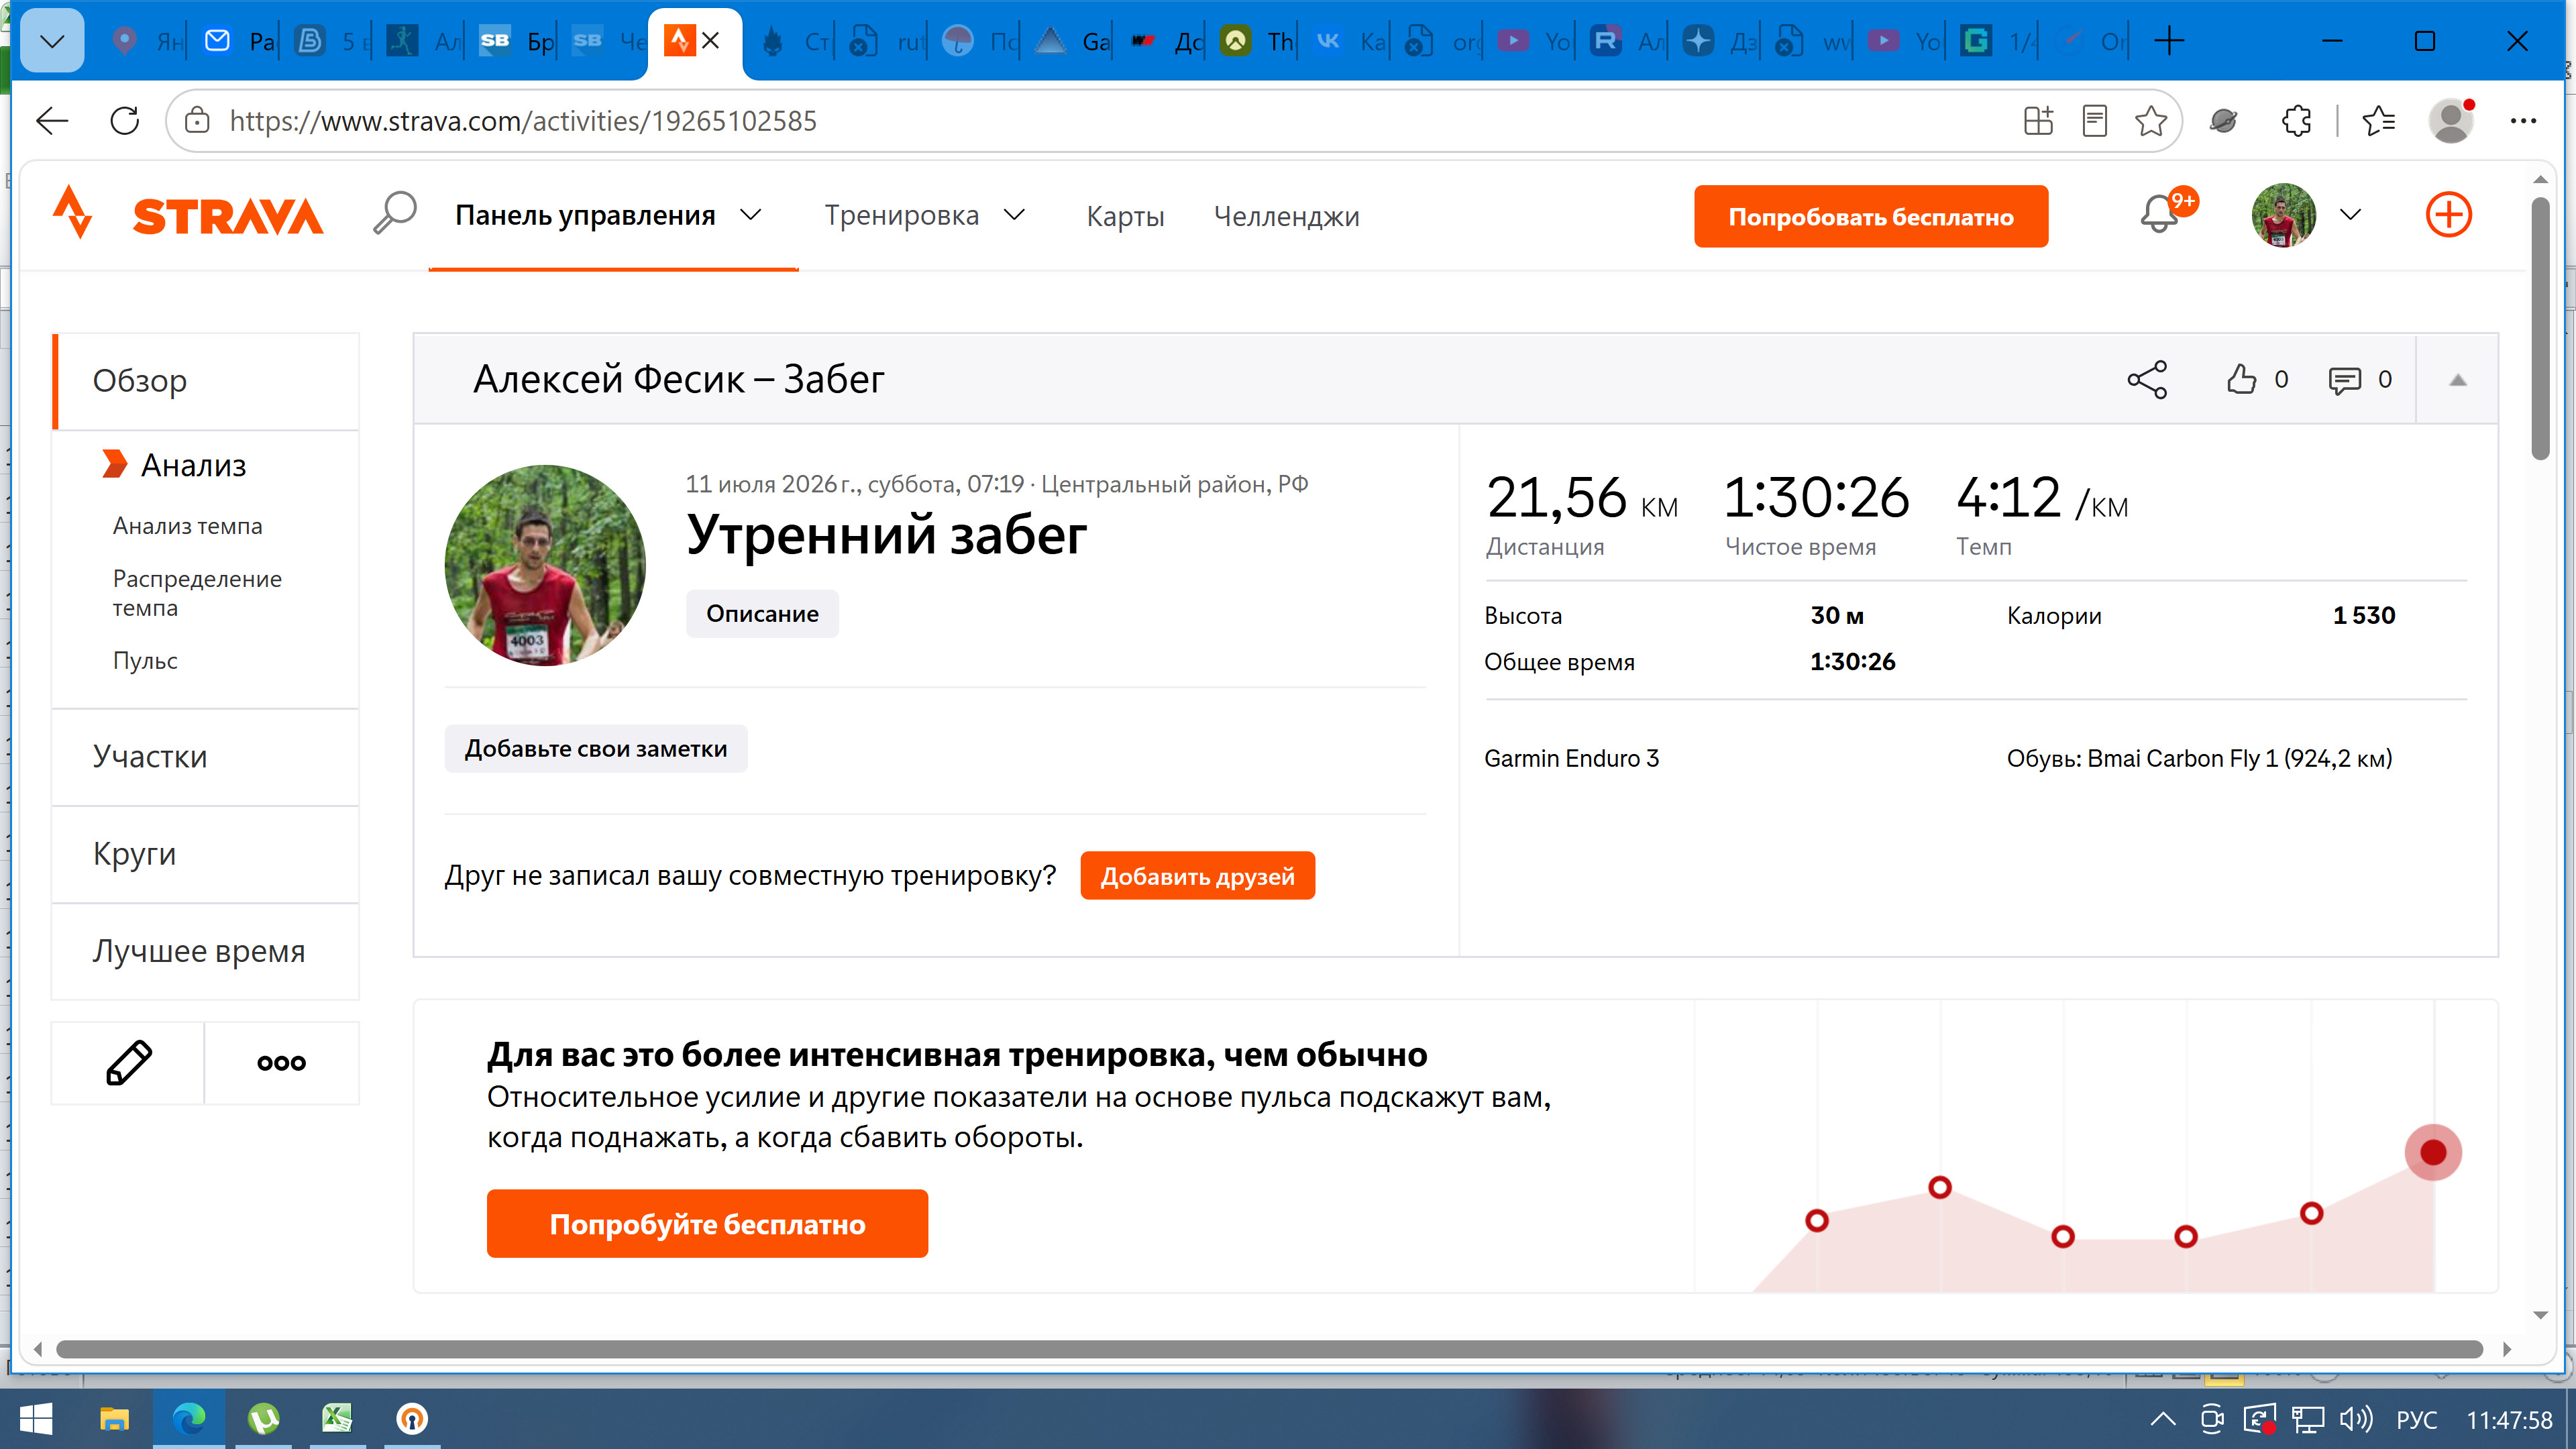The height and width of the screenshot is (1449, 2576).
Task: Open Пульс in the sidebar
Action: pos(145,660)
